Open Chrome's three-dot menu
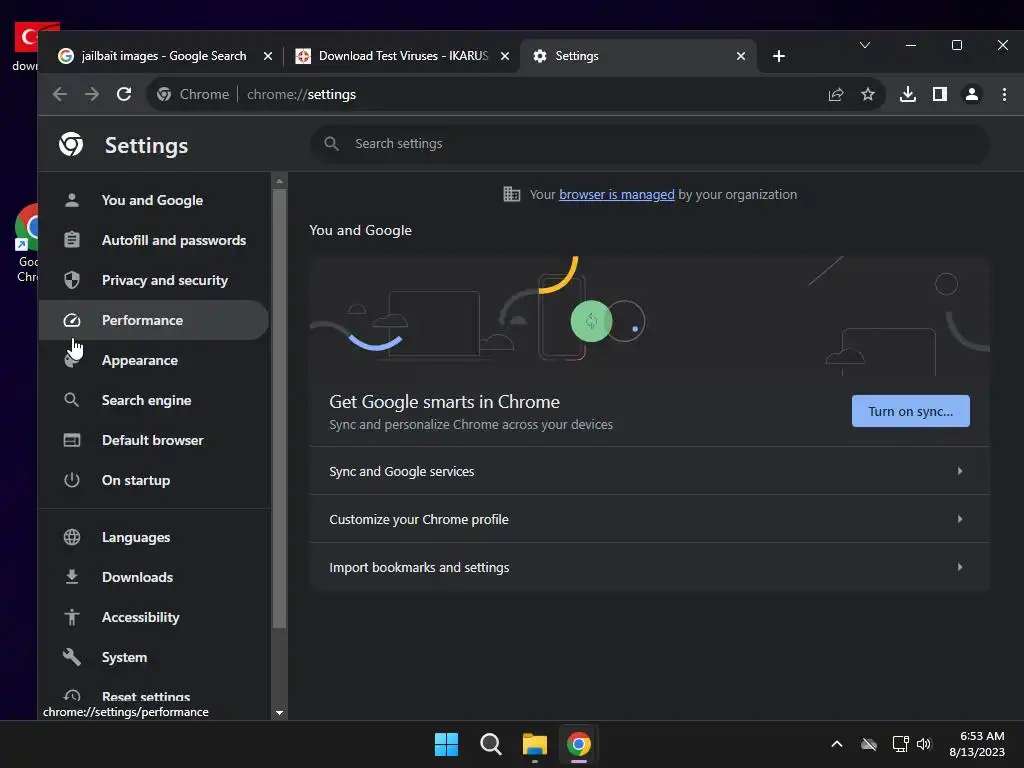The width and height of the screenshot is (1024, 768). pos(1004,94)
